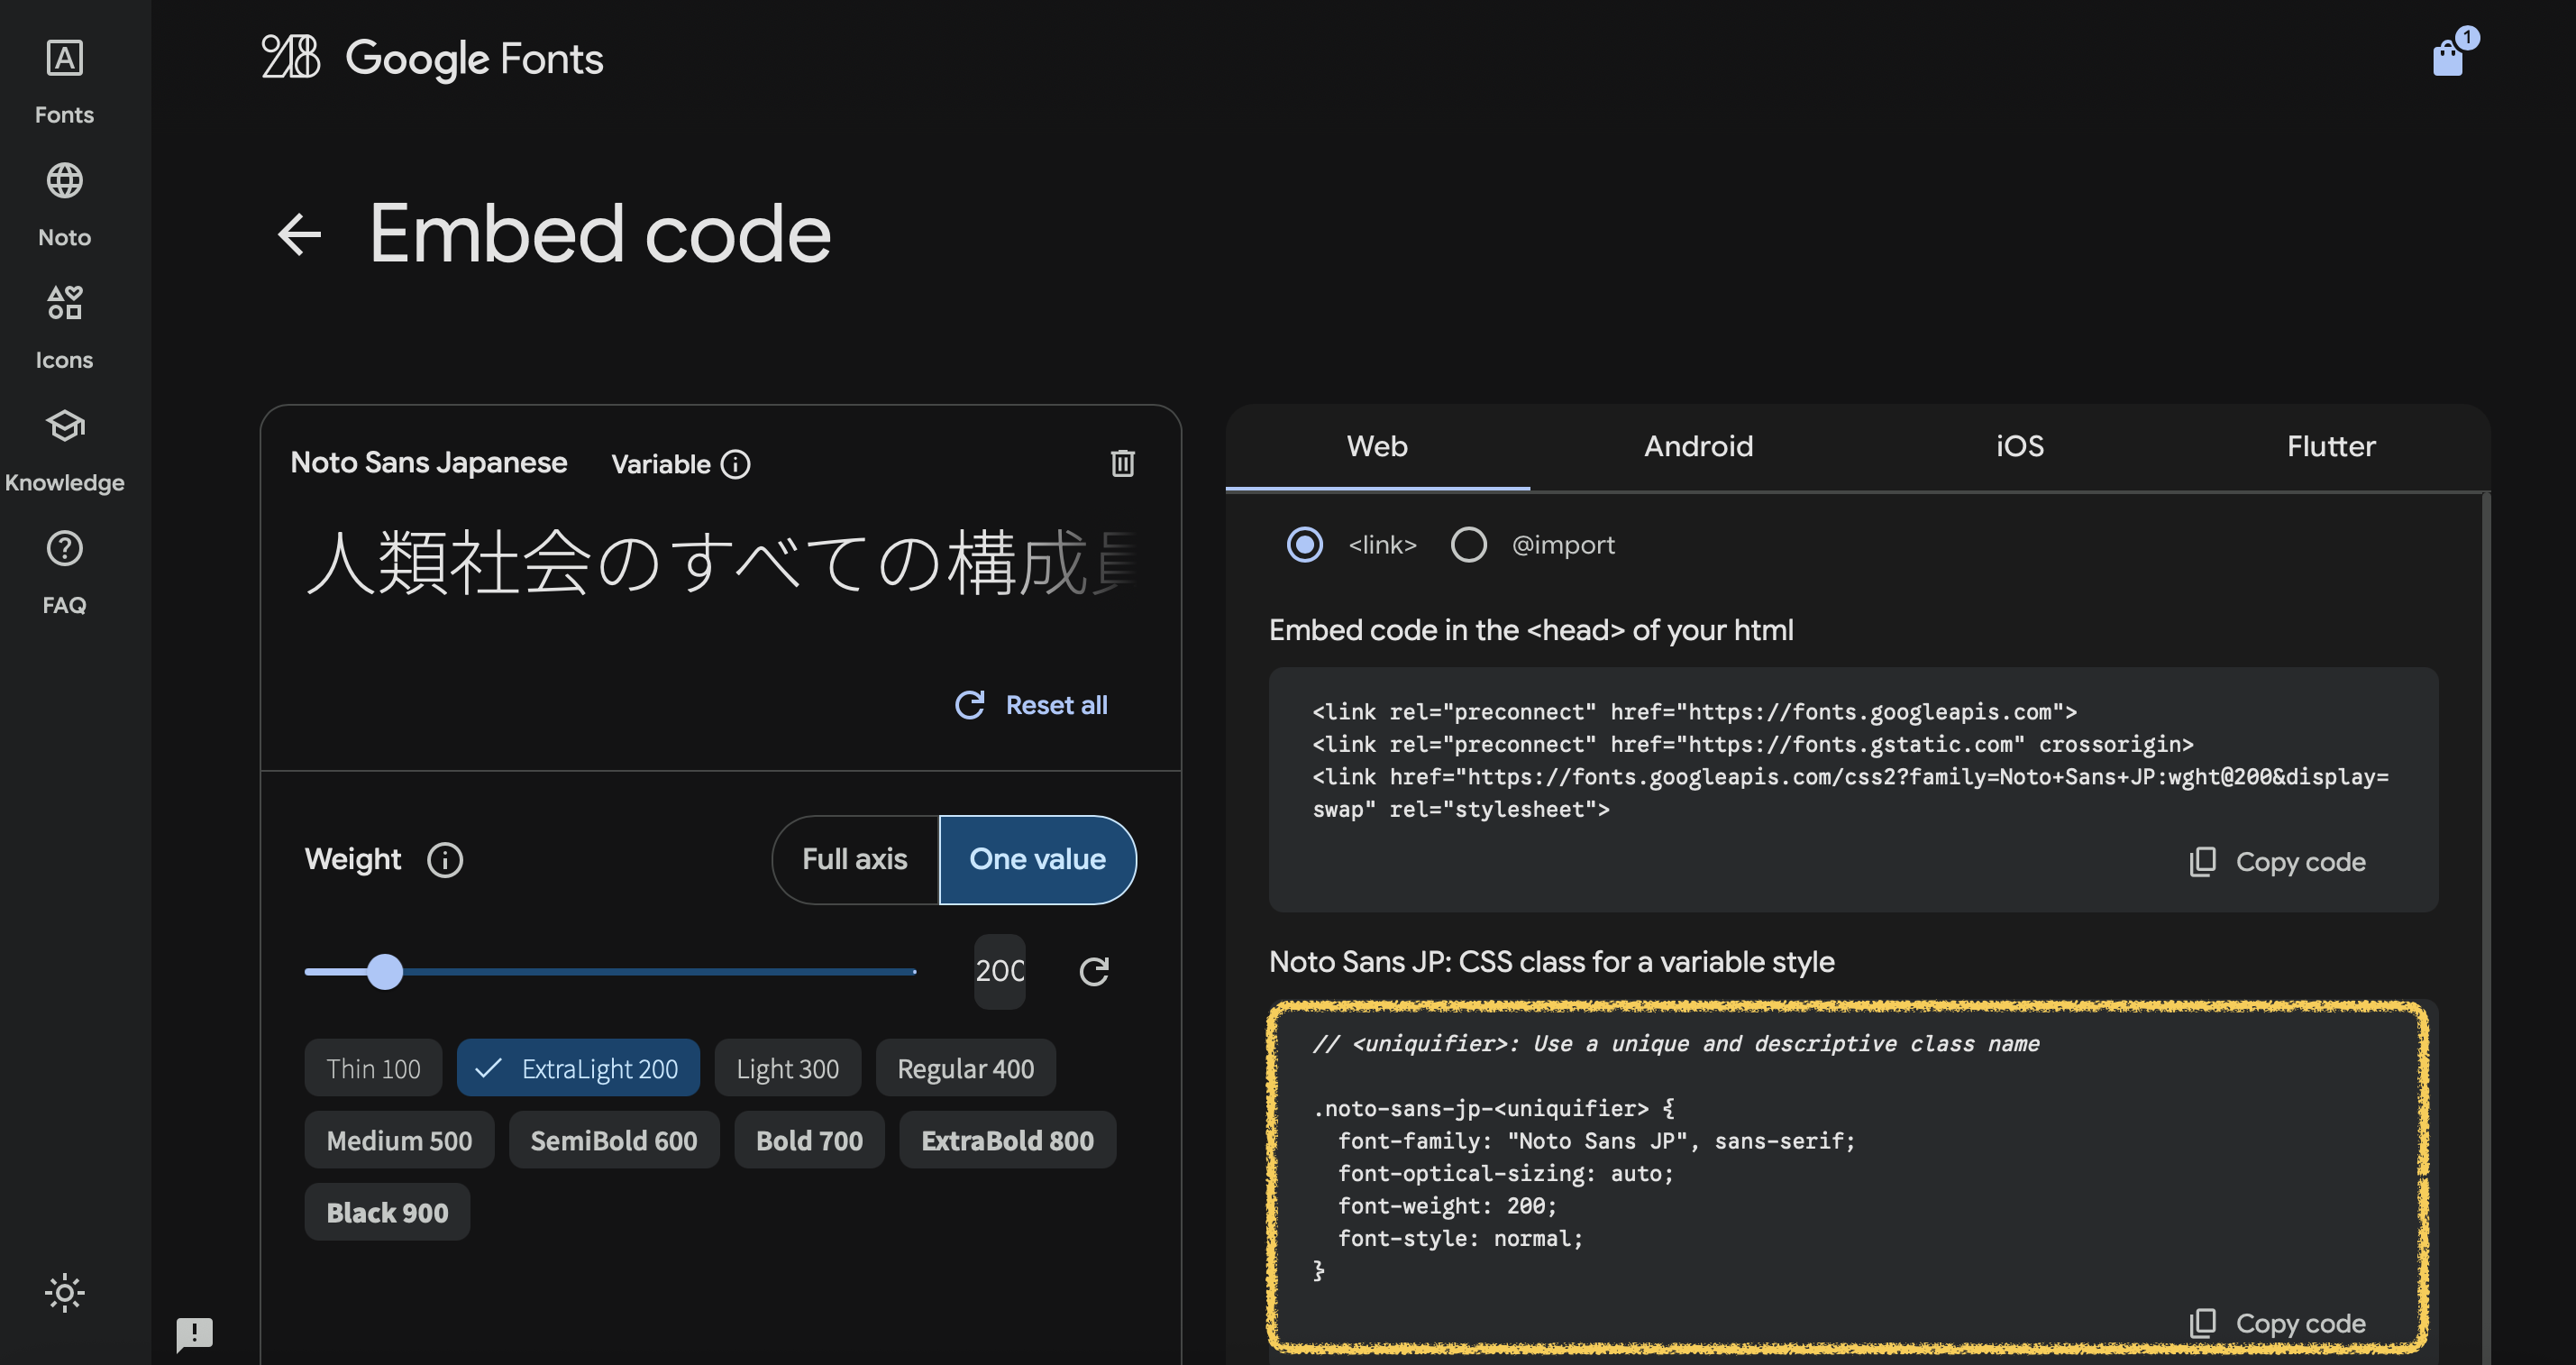Click the .noto-sans-jp-<uniquifier> selector line
Image resolution: width=2576 pixels, height=1365 pixels.
click(x=1493, y=1108)
